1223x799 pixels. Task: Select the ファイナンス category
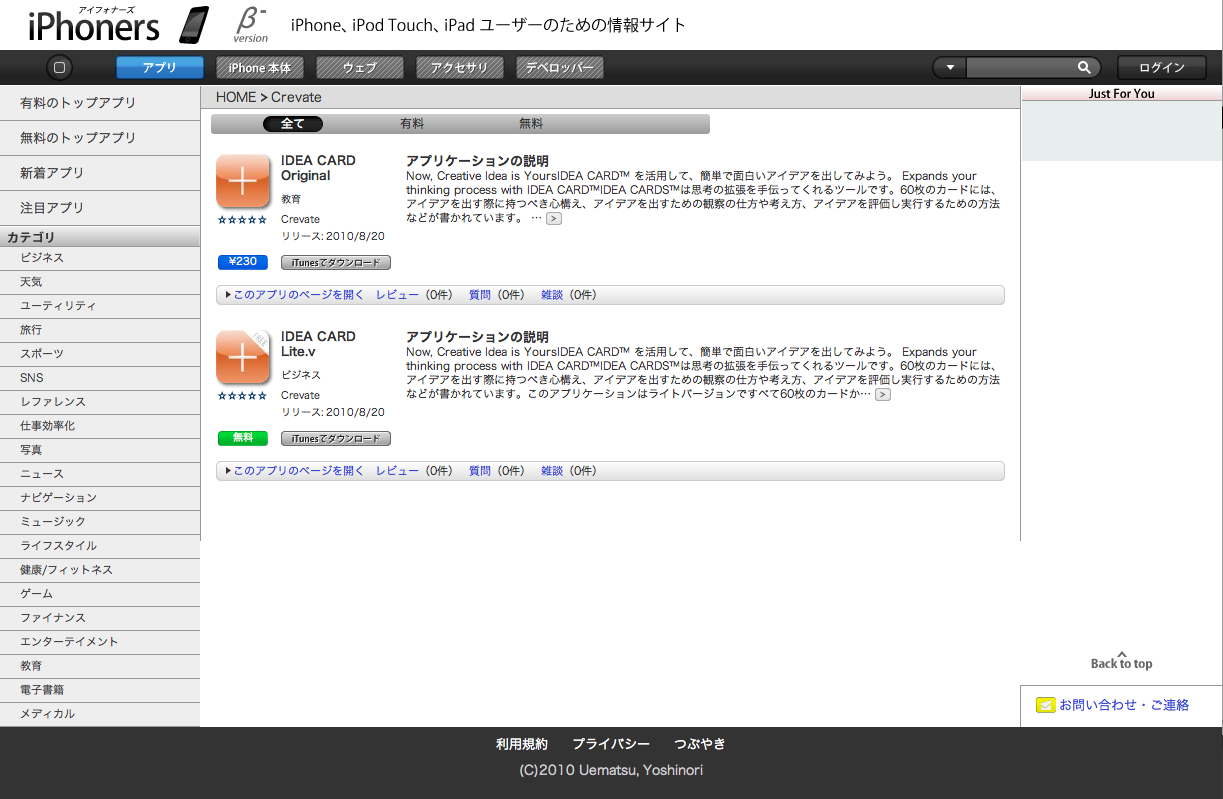click(x=100, y=618)
